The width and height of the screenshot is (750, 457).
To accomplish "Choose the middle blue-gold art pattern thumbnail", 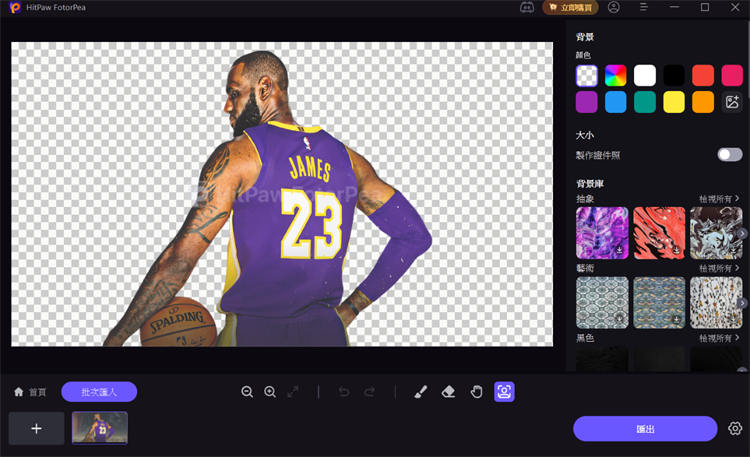I will pos(659,302).
